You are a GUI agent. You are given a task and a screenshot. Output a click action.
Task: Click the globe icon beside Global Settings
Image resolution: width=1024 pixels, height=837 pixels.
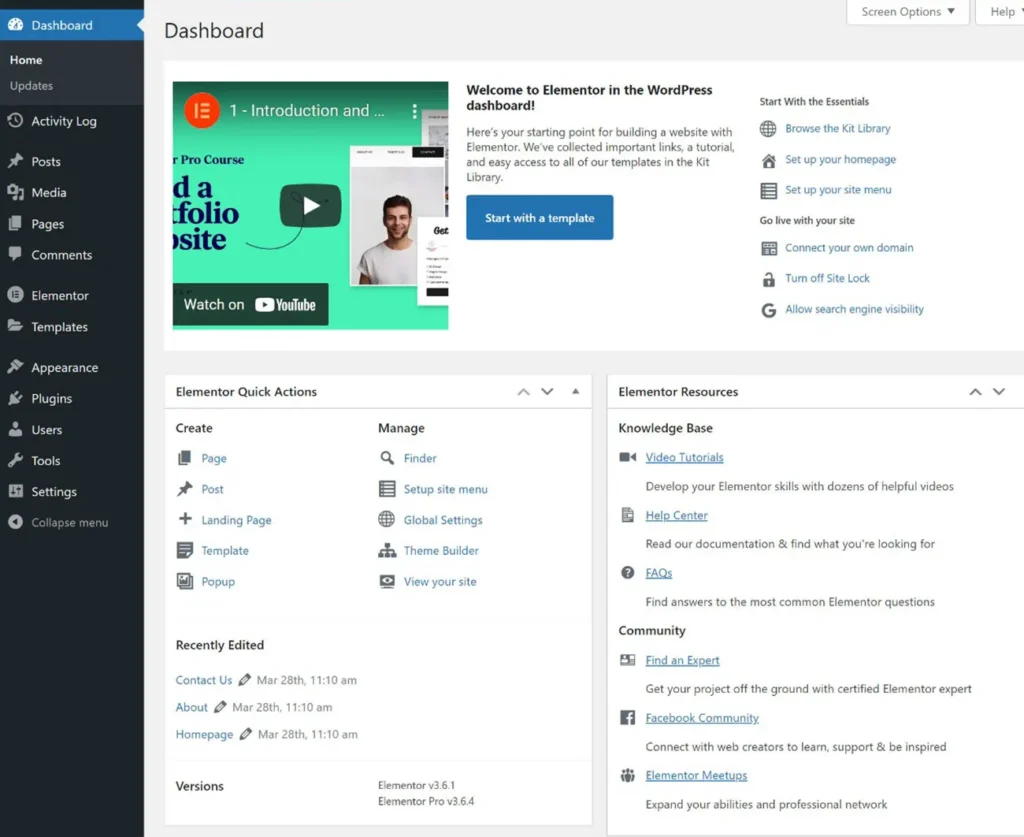[387, 519]
